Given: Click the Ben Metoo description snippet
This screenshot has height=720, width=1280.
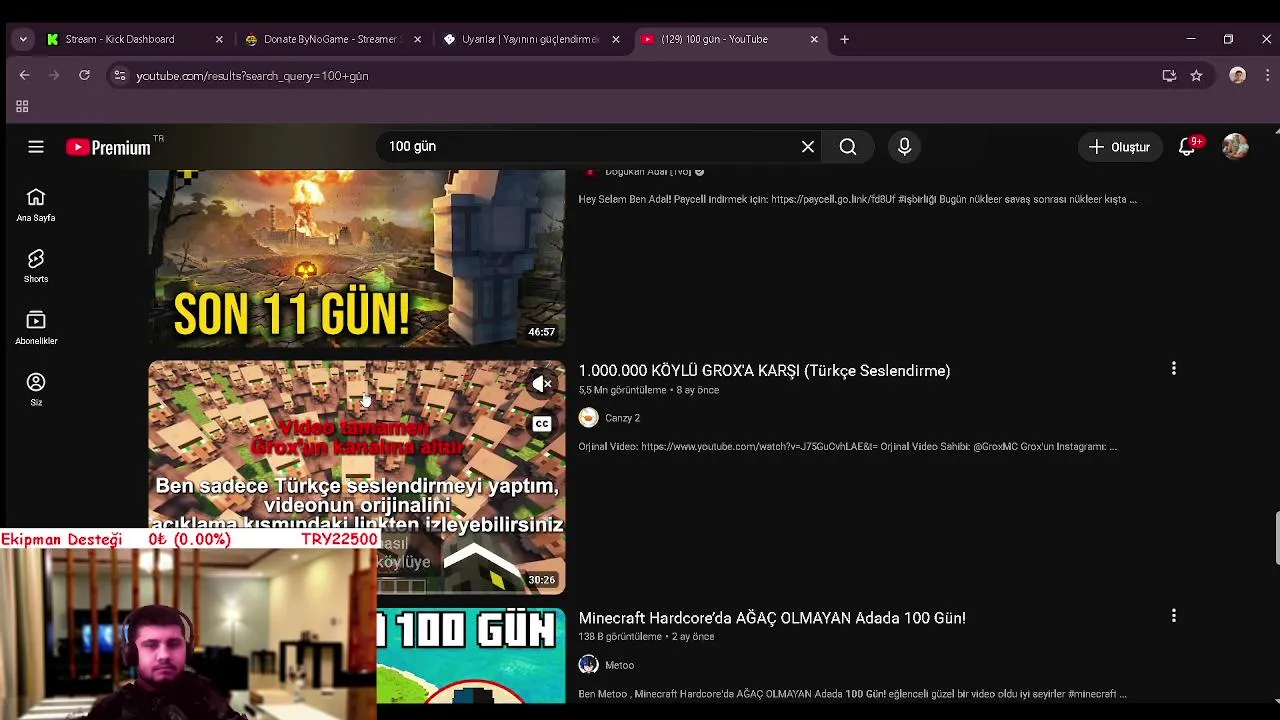Looking at the screenshot, I should (852, 694).
